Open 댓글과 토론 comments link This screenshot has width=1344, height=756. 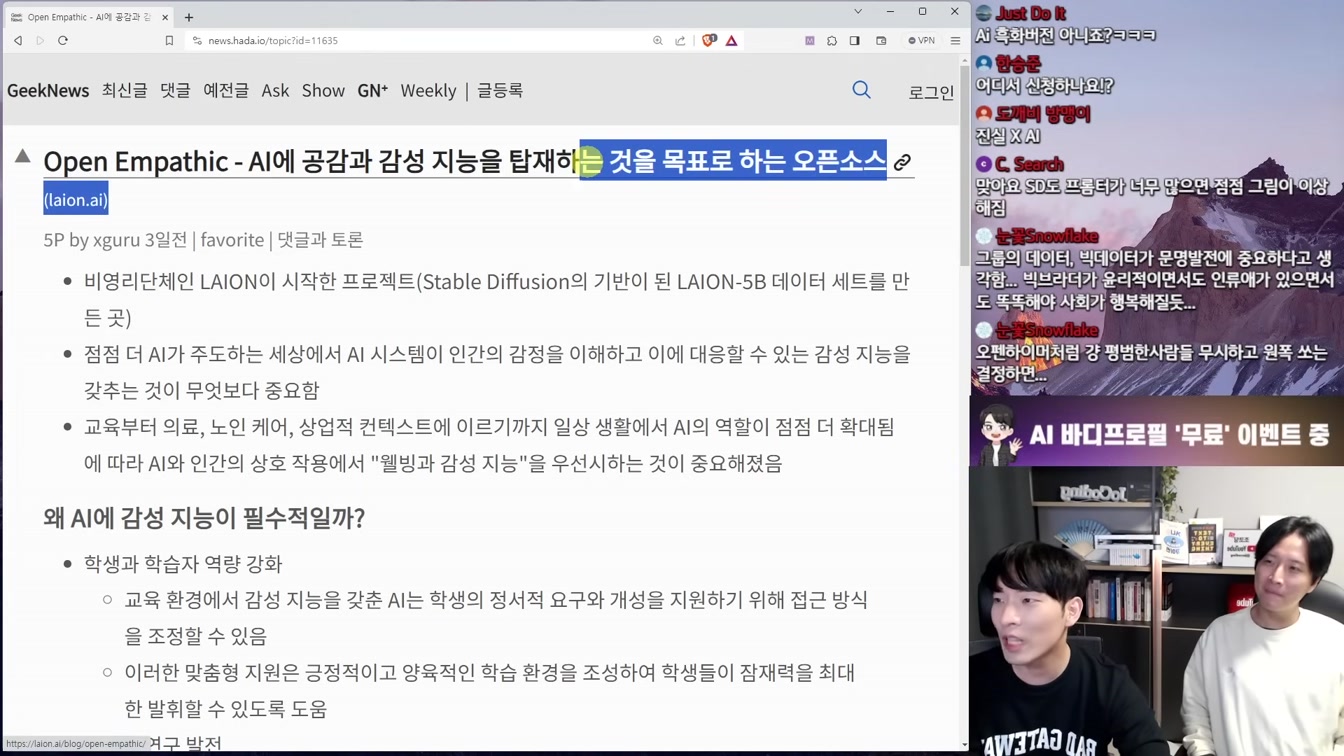click(320, 240)
